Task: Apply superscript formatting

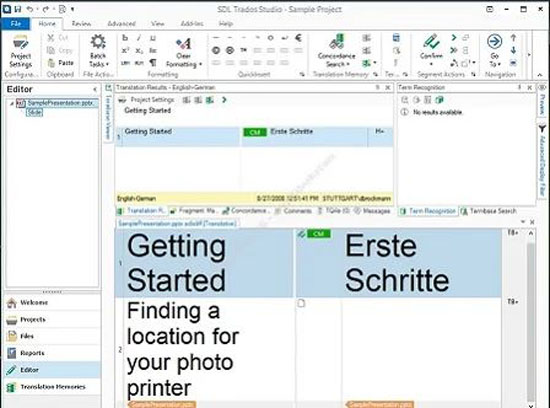Action: click(x=125, y=51)
